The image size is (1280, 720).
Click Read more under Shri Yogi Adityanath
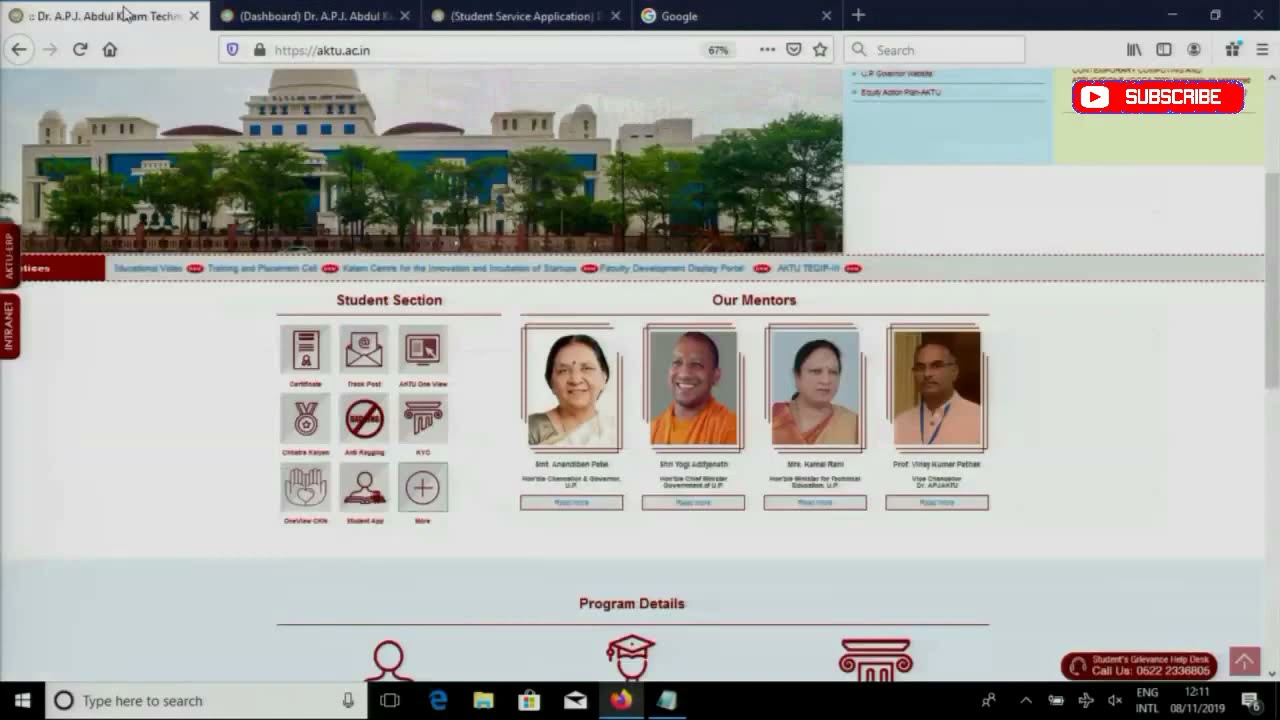coord(693,502)
